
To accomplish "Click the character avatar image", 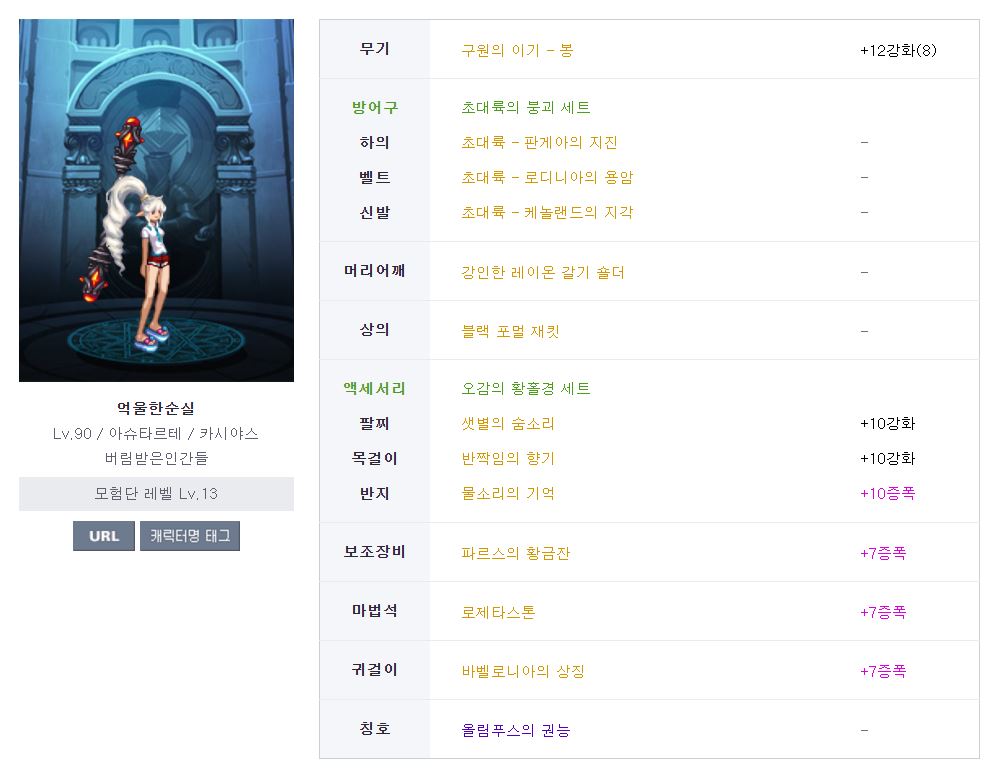I will click(x=156, y=200).
